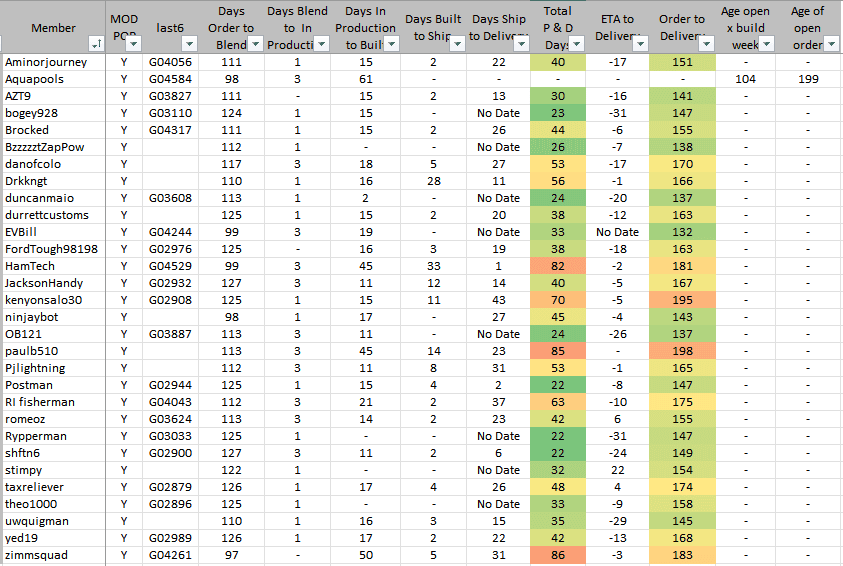This screenshot has height=566, width=843.
Task: Click the 199 Age of open order cell
Action: point(808,79)
